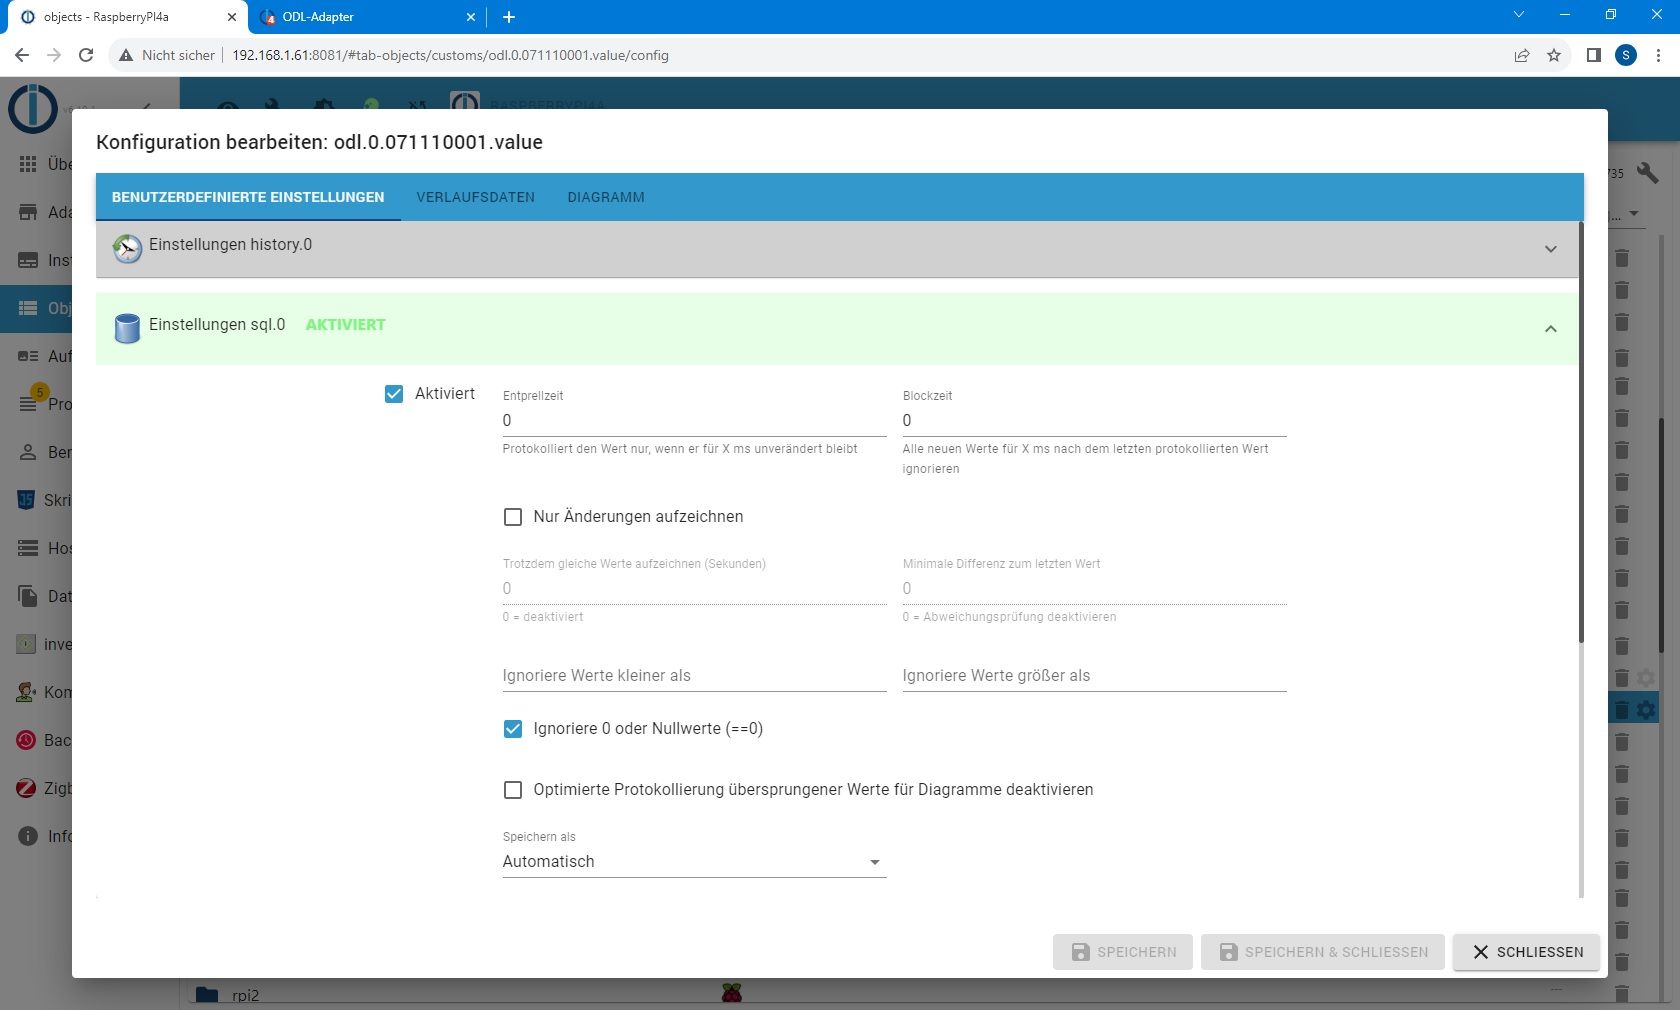Click the sql.0 database icon
The width and height of the screenshot is (1680, 1010).
(127, 328)
